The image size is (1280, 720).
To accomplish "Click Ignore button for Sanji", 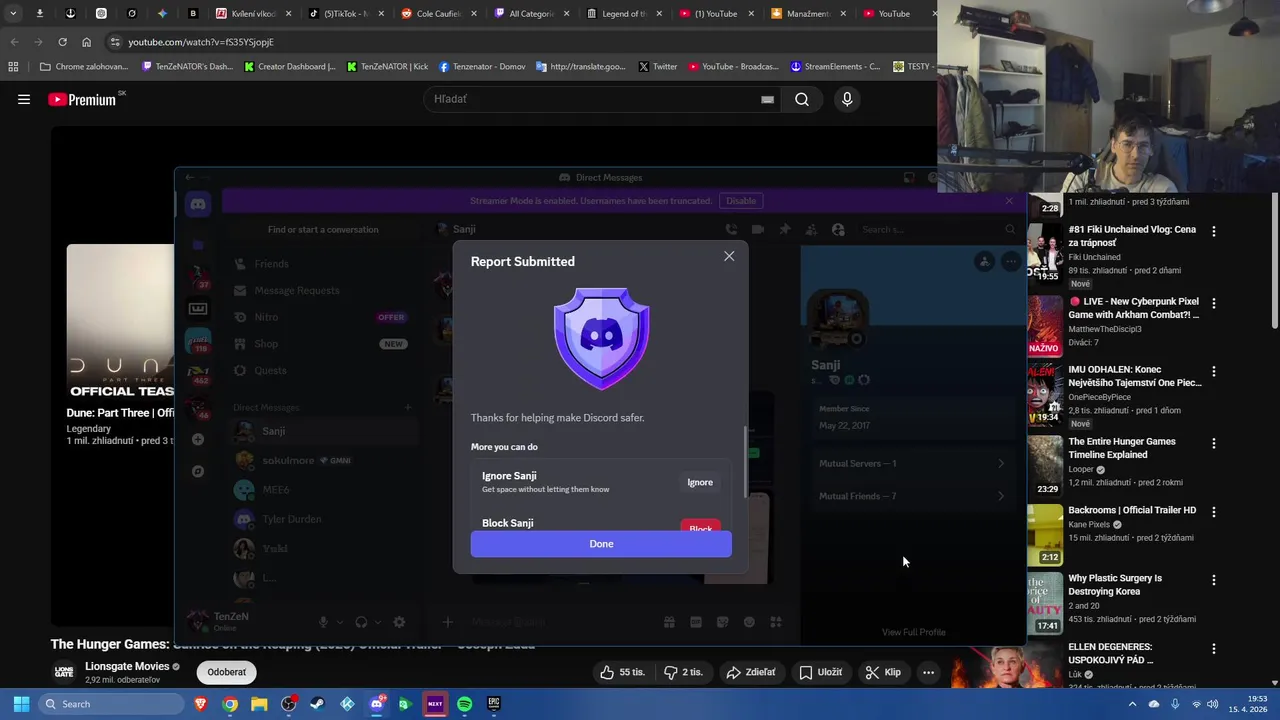I will [x=700, y=483].
